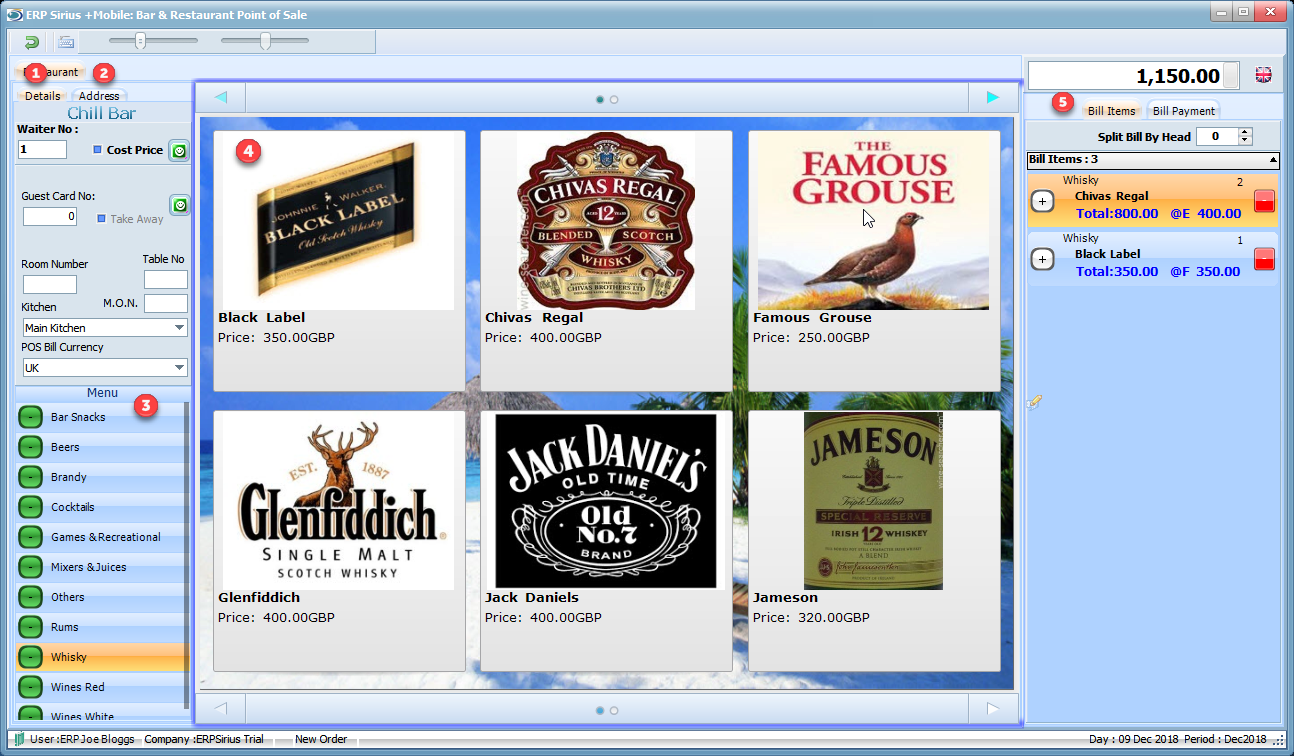Viewport: 1294px width, 756px height.
Task: Add Famous Grouse product card
Action: [874, 261]
